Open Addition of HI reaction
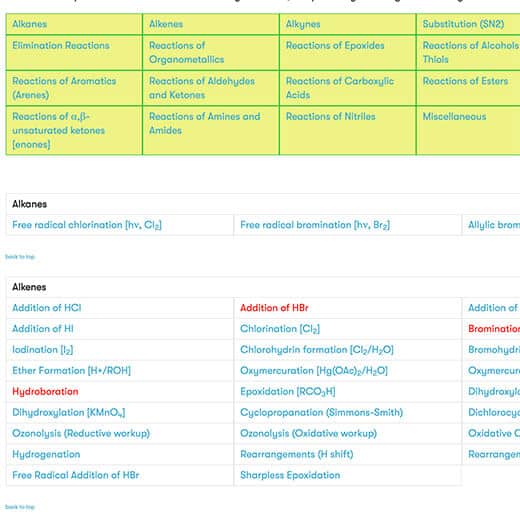Image resolution: width=520 pixels, height=524 pixels. (x=43, y=329)
